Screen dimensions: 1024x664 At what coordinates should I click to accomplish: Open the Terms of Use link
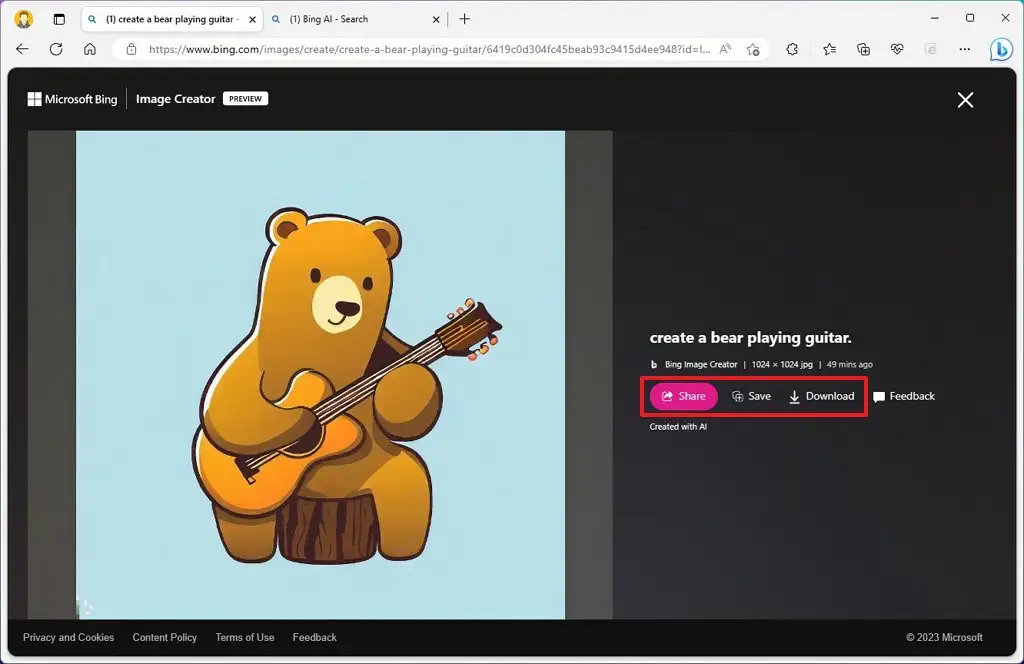pyautogui.click(x=245, y=637)
